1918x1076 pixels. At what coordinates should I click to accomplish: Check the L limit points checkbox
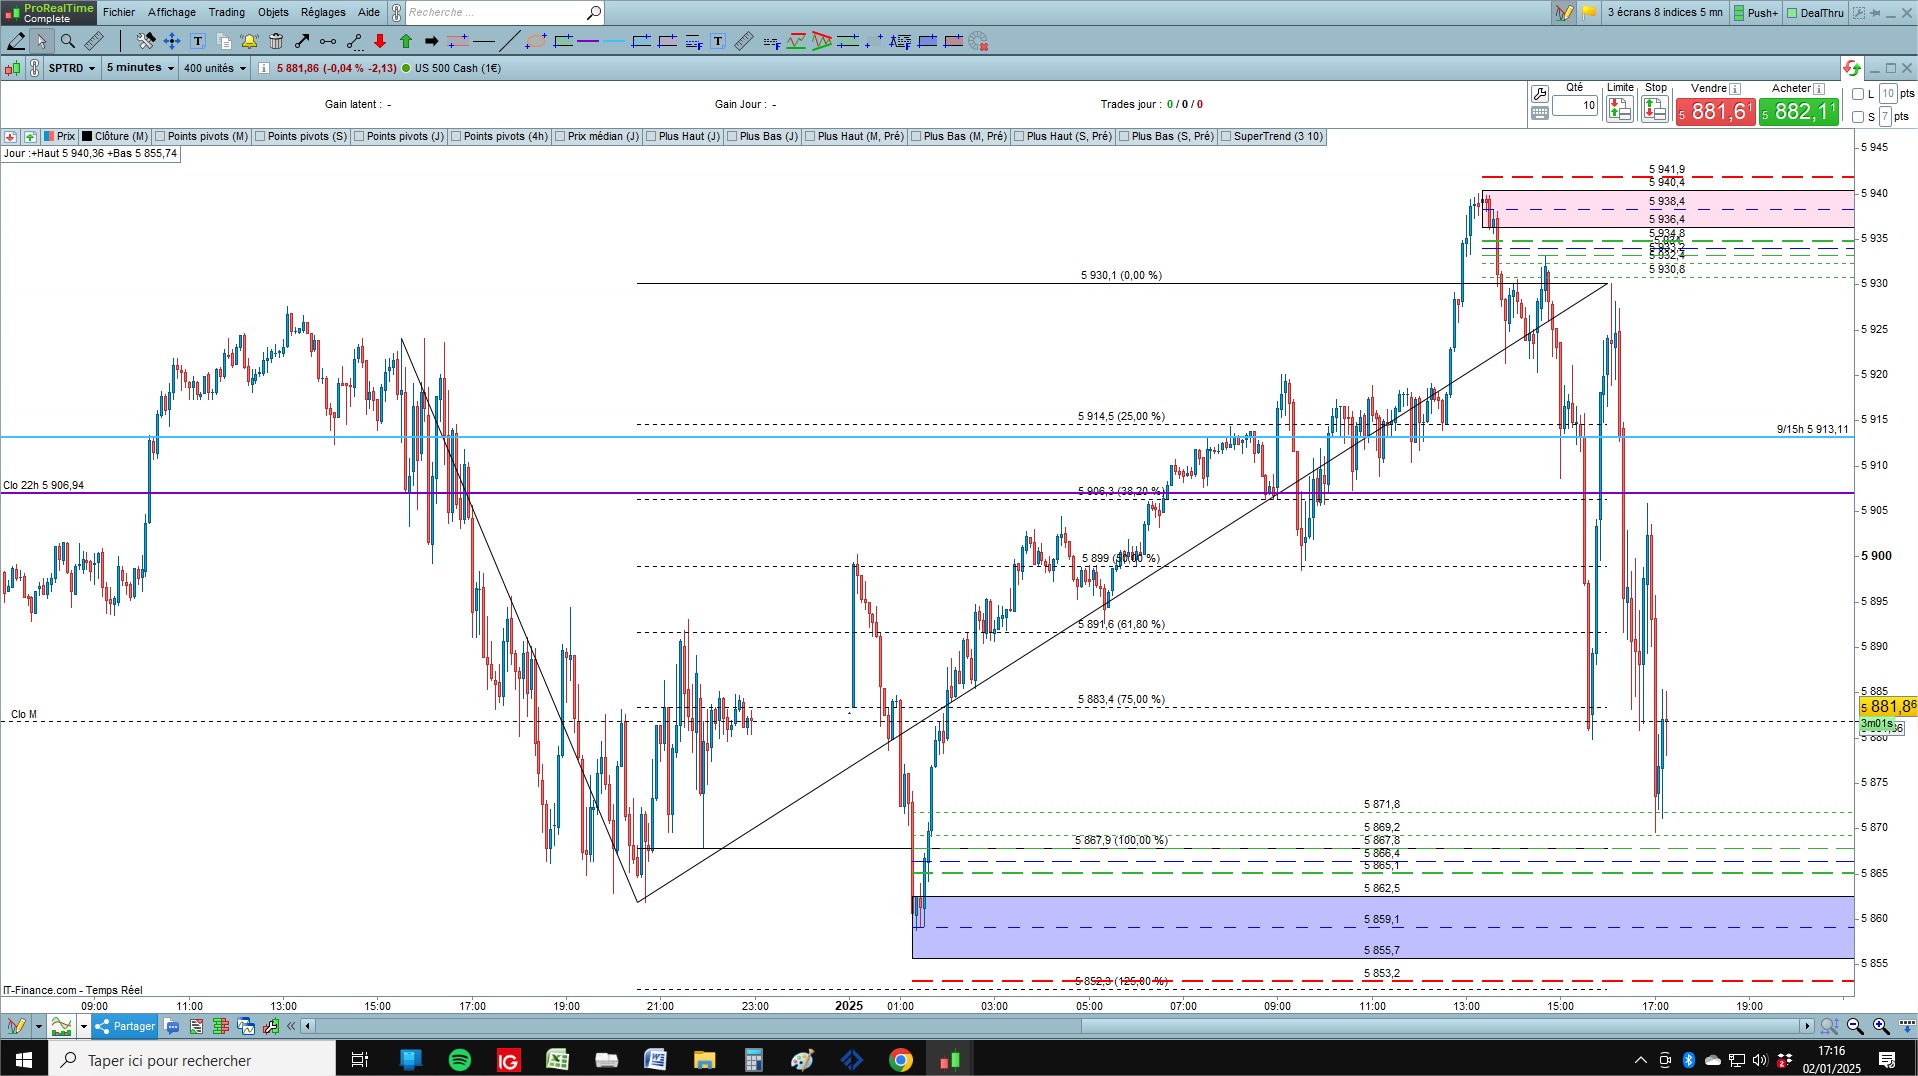click(x=1858, y=94)
